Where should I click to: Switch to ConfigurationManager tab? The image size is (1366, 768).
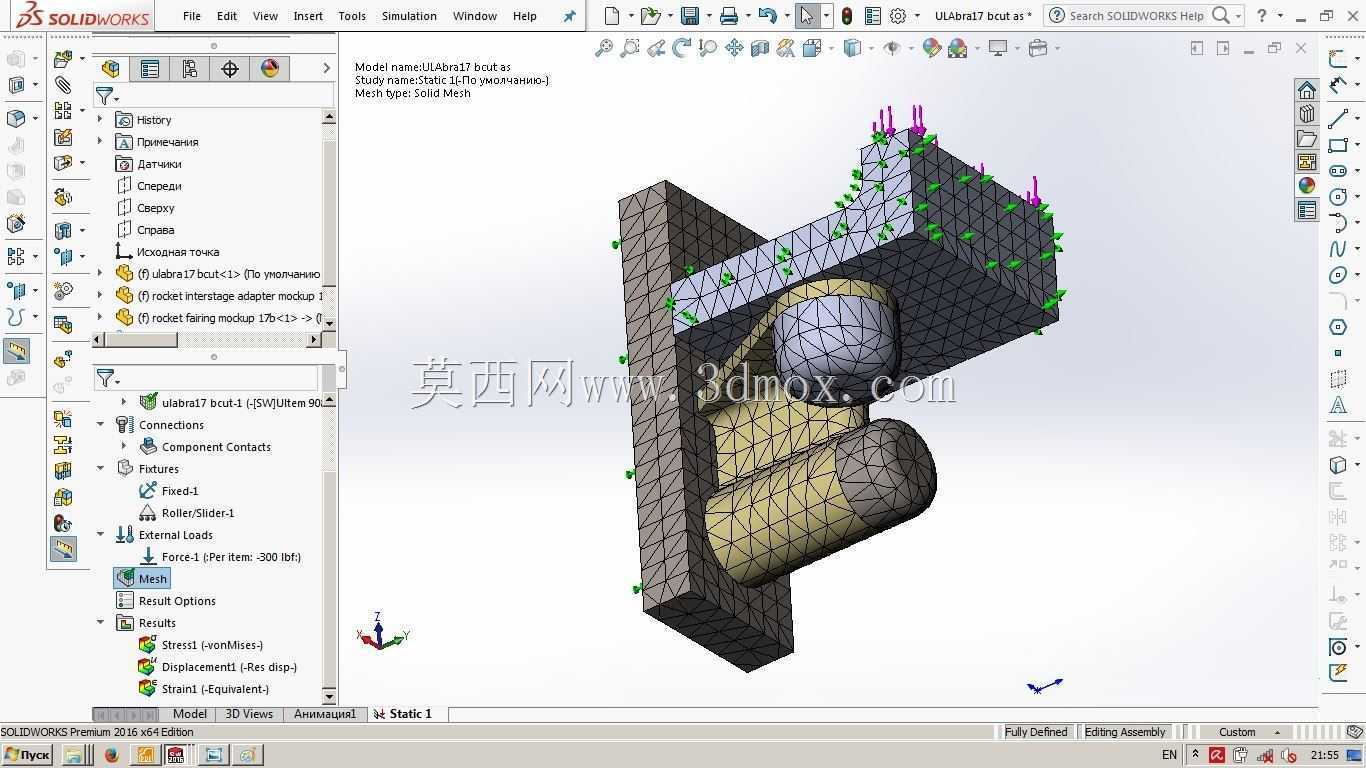pyautogui.click(x=190, y=68)
